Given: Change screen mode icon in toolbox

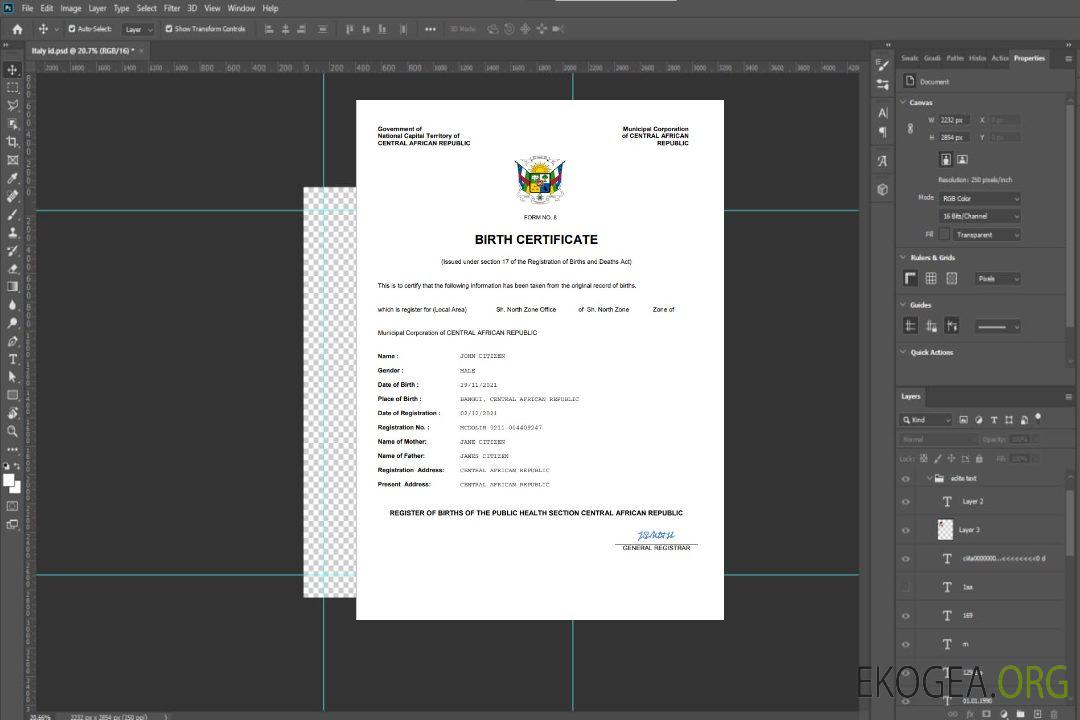Looking at the screenshot, I should (12, 524).
